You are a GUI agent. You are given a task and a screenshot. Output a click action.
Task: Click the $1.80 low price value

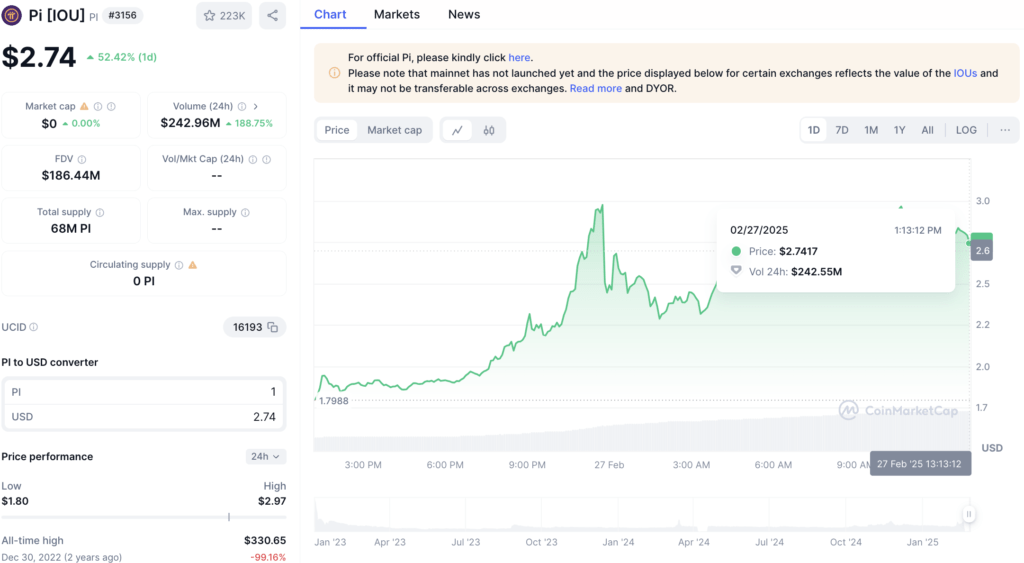[14, 501]
